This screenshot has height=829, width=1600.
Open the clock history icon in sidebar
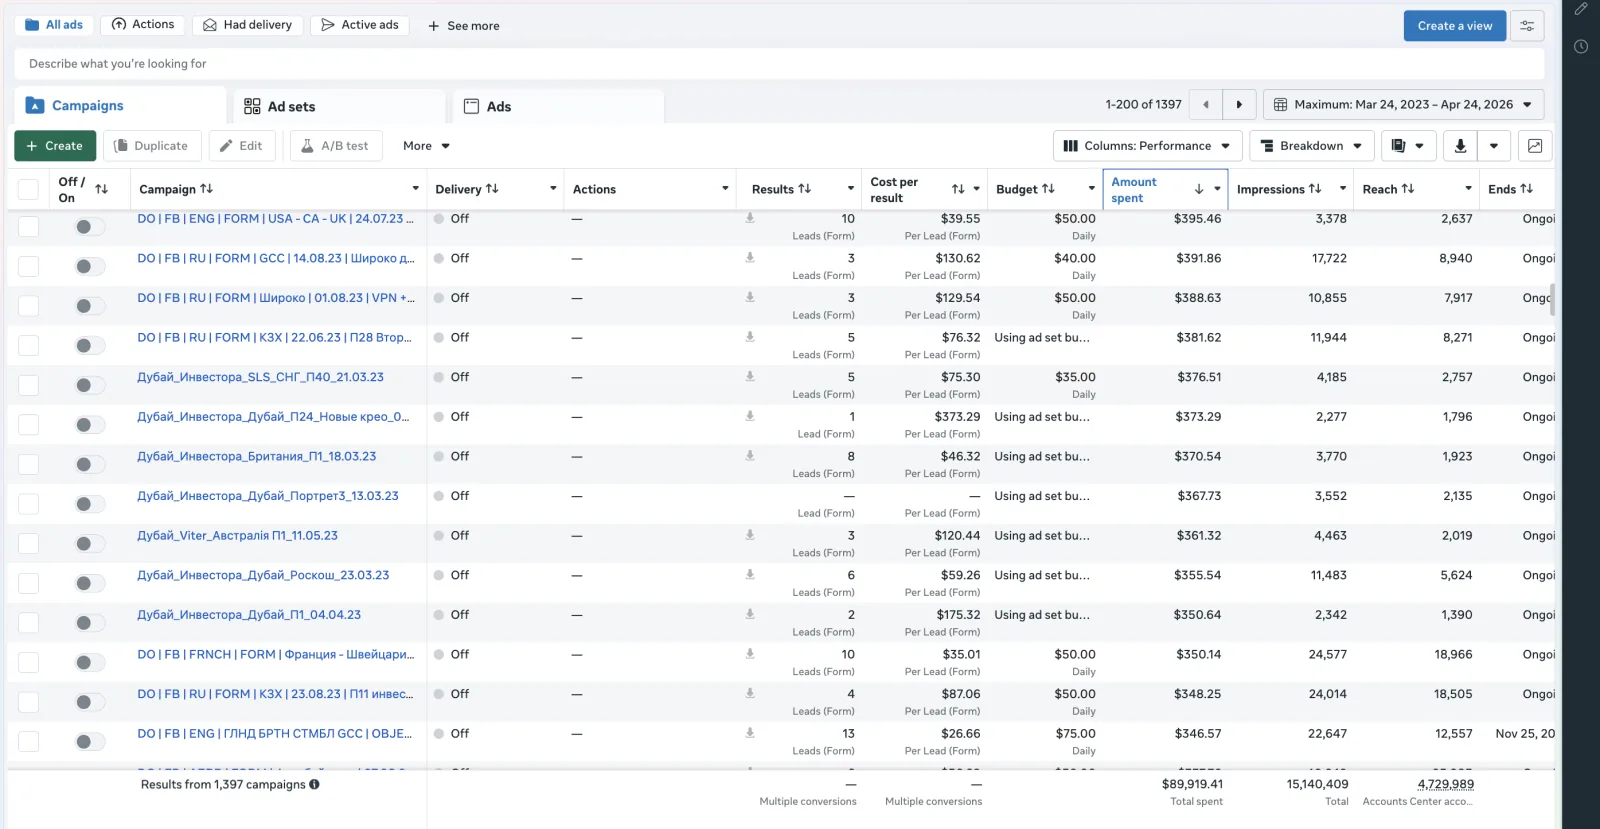tap(1581, 46)
